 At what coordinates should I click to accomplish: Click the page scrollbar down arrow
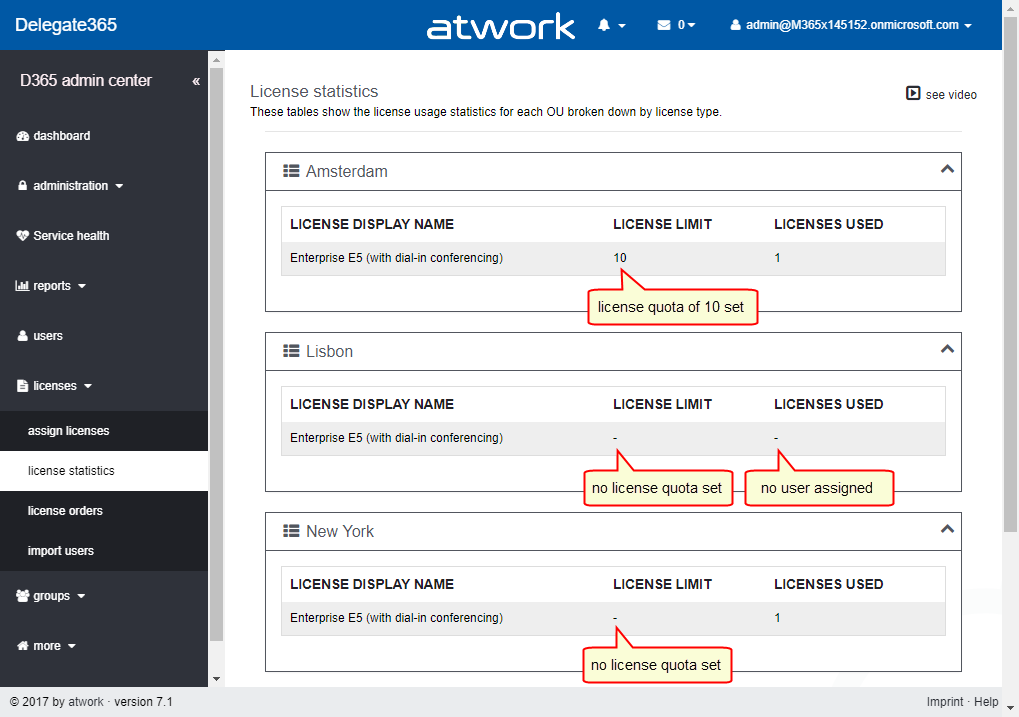(x=1011, y=709)
